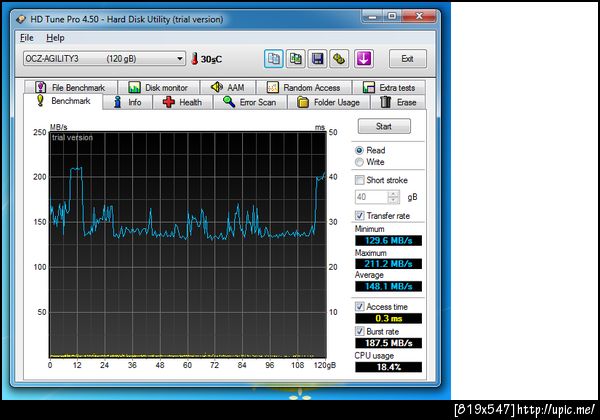This screenshot has height=420, width=600.
Task: Click the Info tab blue icon
Action: click(118, 102)
